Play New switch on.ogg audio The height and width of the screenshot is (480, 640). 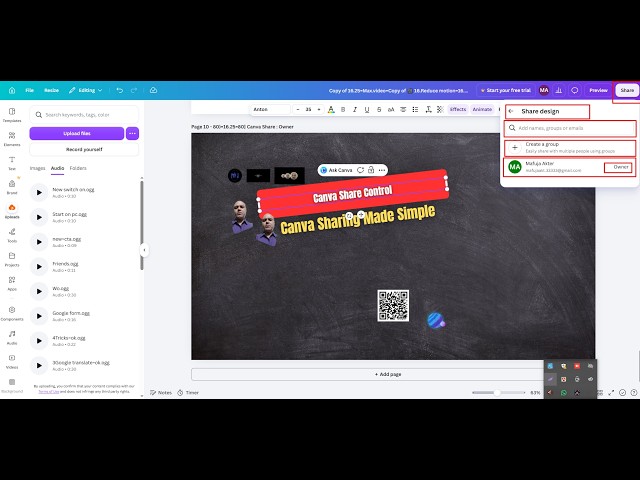[39, 192]
